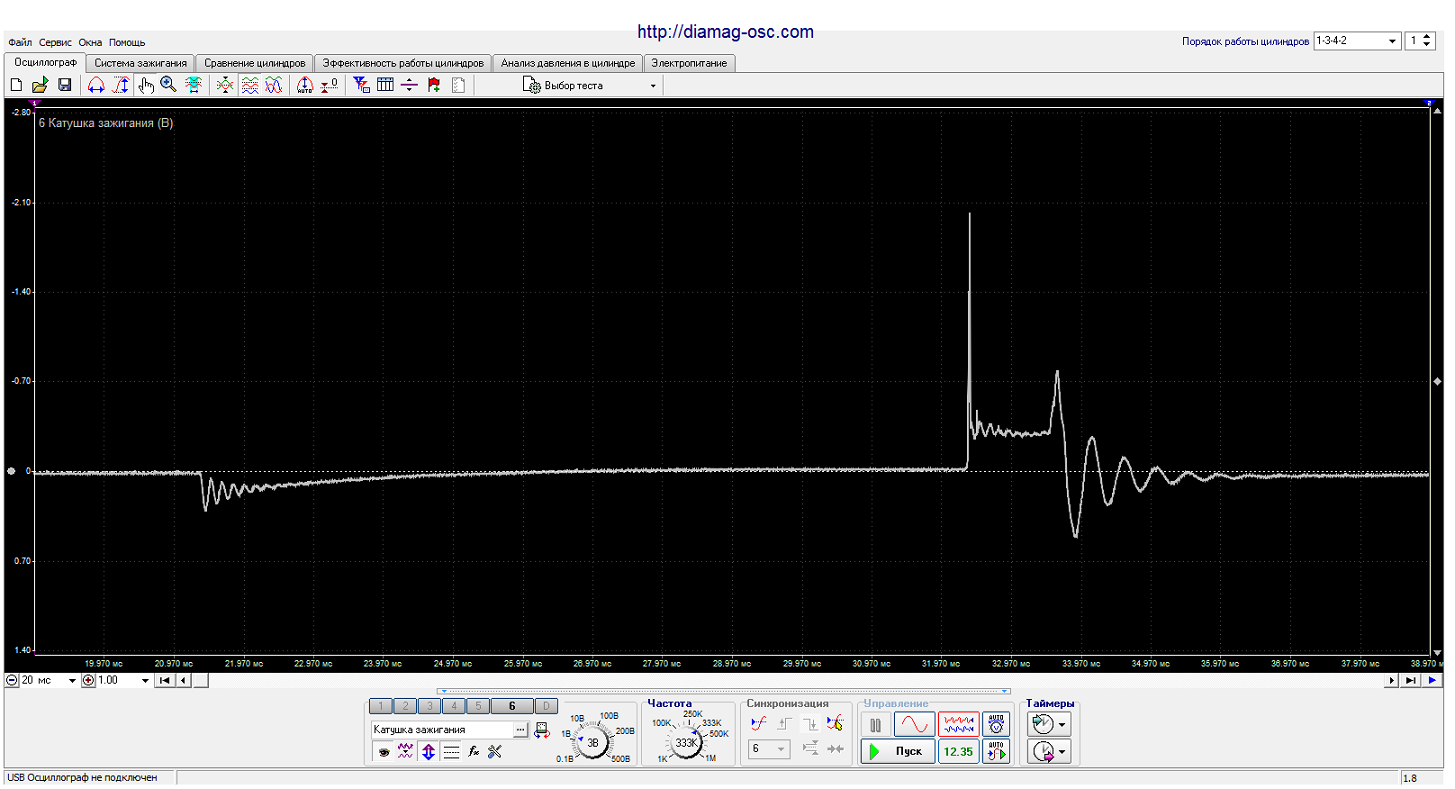Image resolution: width=1455 pixels, height=789 pixels.
Task: Open the Помощь menu
Action: tap(127, 43)
